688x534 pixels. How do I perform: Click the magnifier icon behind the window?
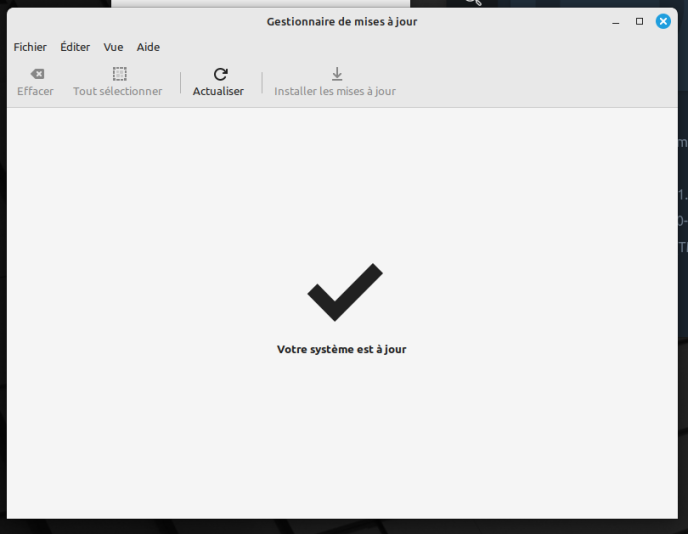click(x=473, y=3)
